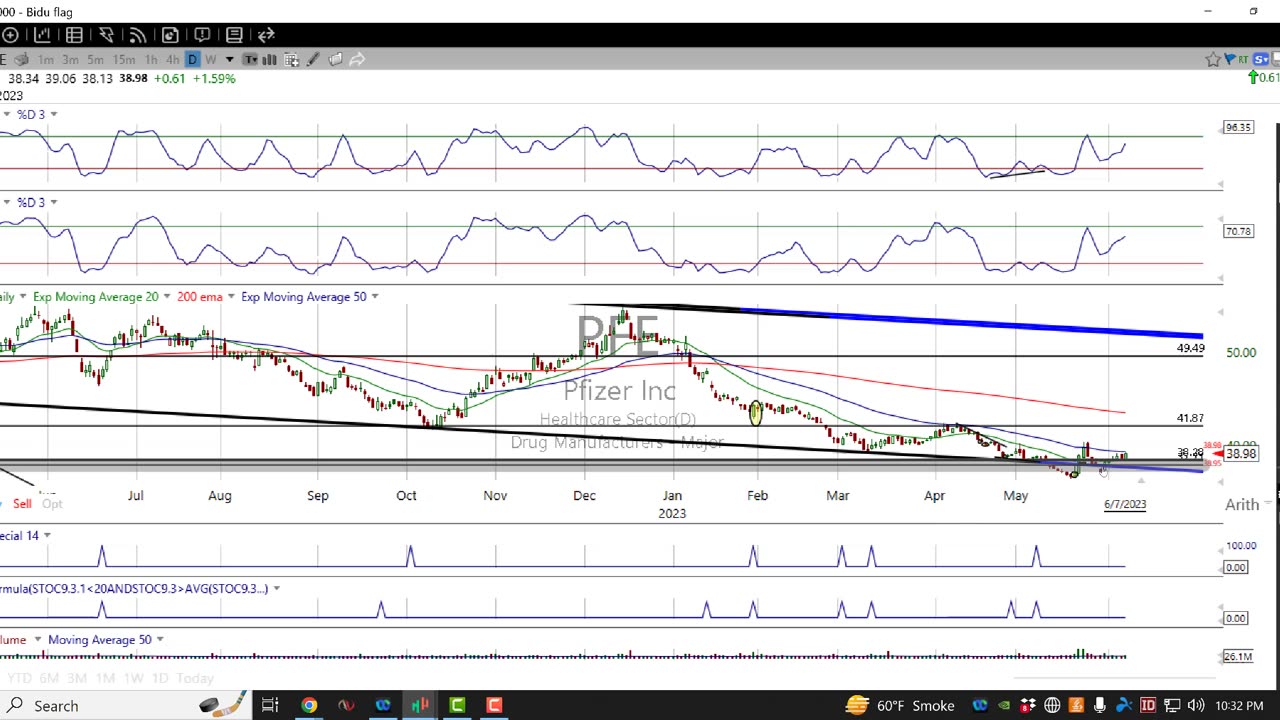Open the Exp Moving Average 20 dropdown
Viewport: 1280px width, 720px height.
[x=166, y=297]
